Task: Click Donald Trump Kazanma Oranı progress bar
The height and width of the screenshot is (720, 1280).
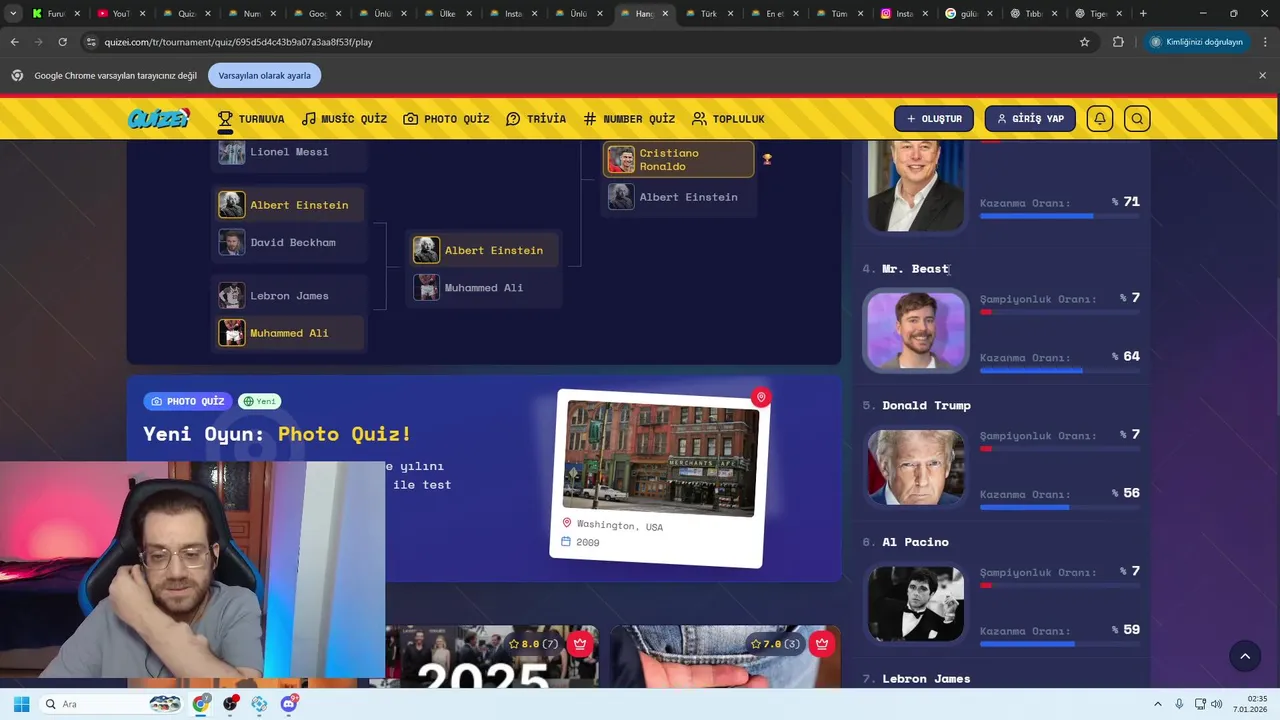Action: coord(1059,507)
